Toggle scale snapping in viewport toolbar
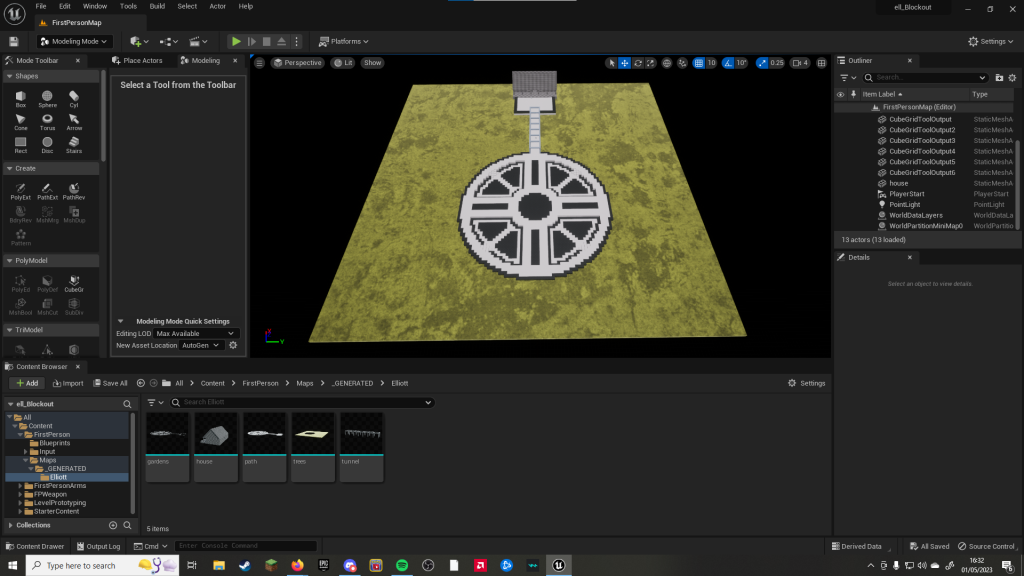Screen dimensions: 1024x576 (762, 63)
